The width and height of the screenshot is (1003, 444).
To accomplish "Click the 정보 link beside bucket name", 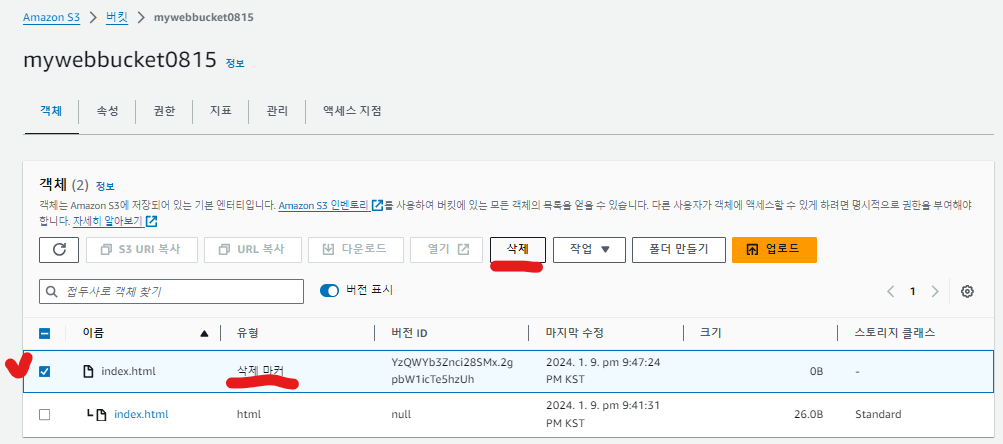I will click(x=235, y=63).
